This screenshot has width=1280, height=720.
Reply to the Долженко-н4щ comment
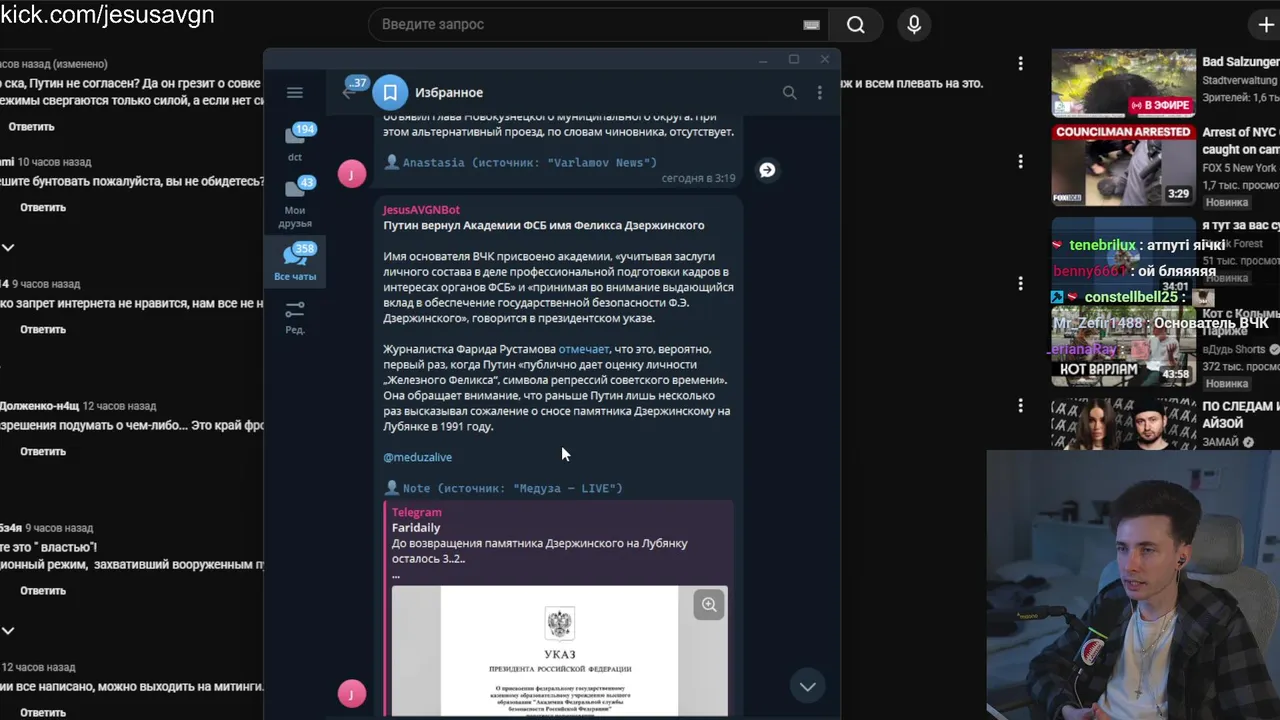point(43,452)
